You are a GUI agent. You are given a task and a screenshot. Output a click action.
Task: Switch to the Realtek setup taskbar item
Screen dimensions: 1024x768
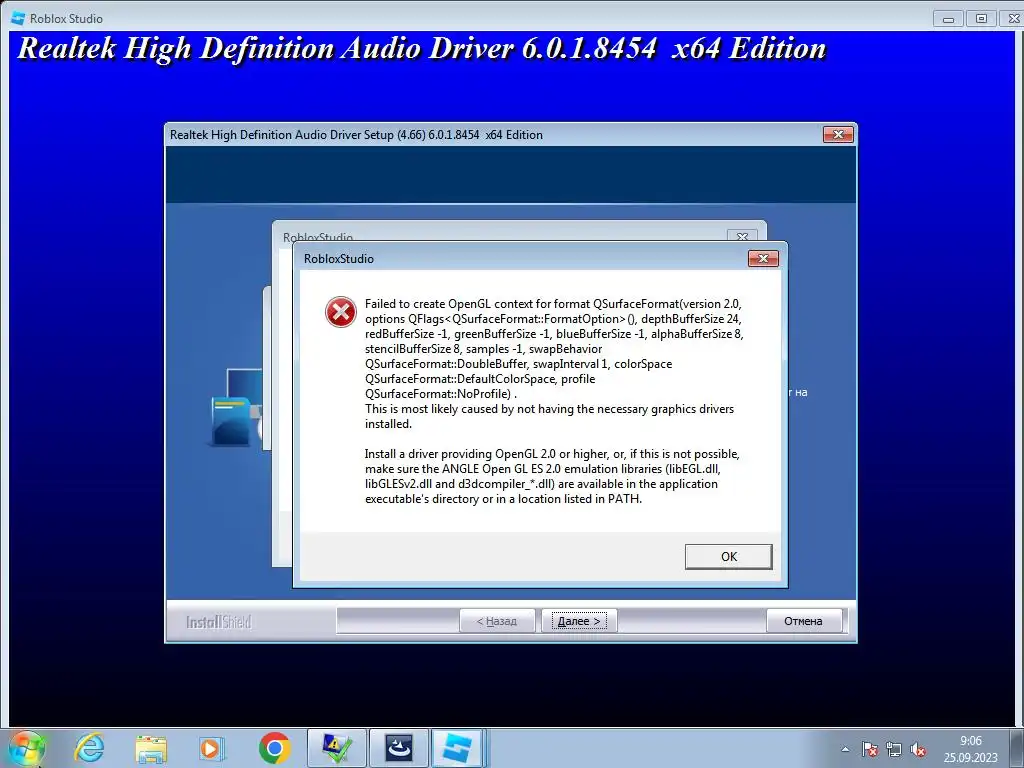pyautogui.click(x=398, y=748)
